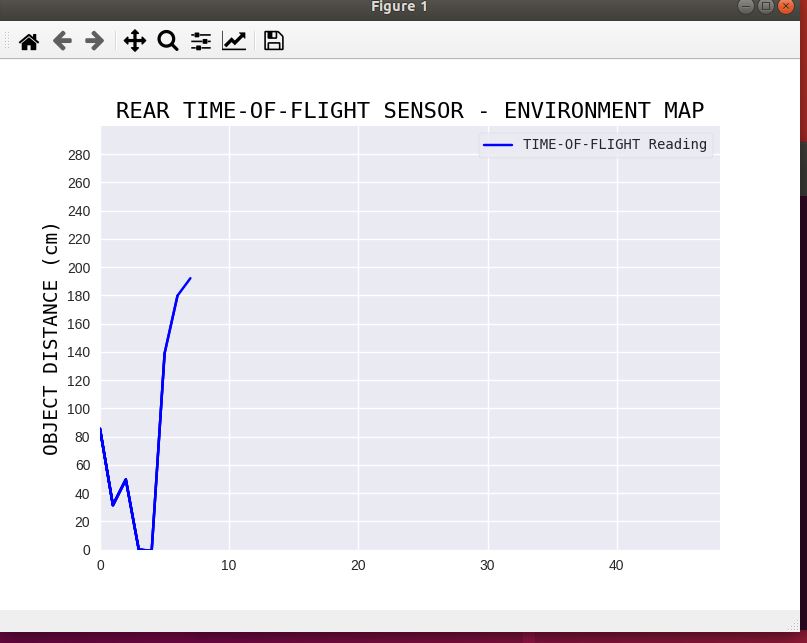
Task: Click y-axis tick label 120
Action: point(79,381)
